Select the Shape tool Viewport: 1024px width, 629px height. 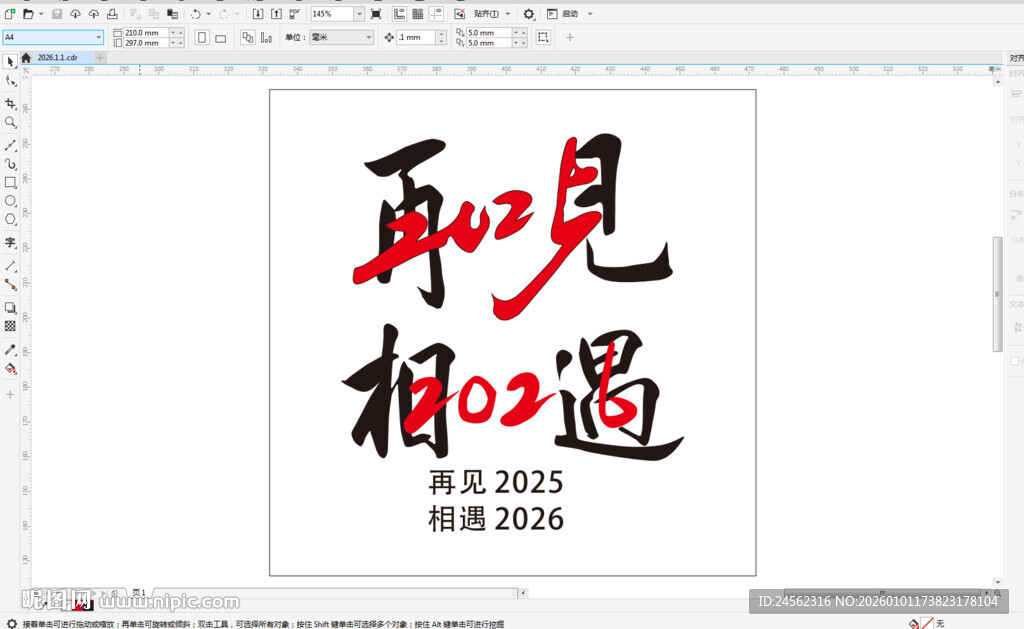[10, 82]
